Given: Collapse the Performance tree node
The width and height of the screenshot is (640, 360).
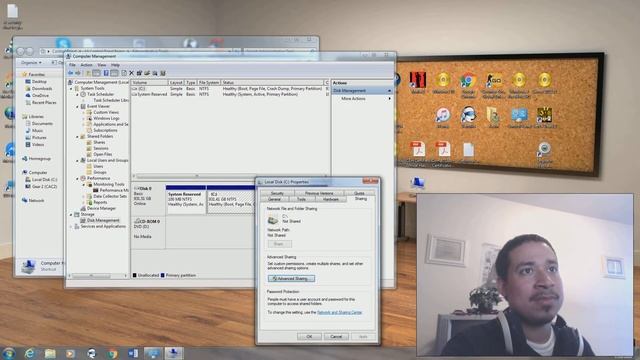Looking at the screenshot, I should 78,178.
